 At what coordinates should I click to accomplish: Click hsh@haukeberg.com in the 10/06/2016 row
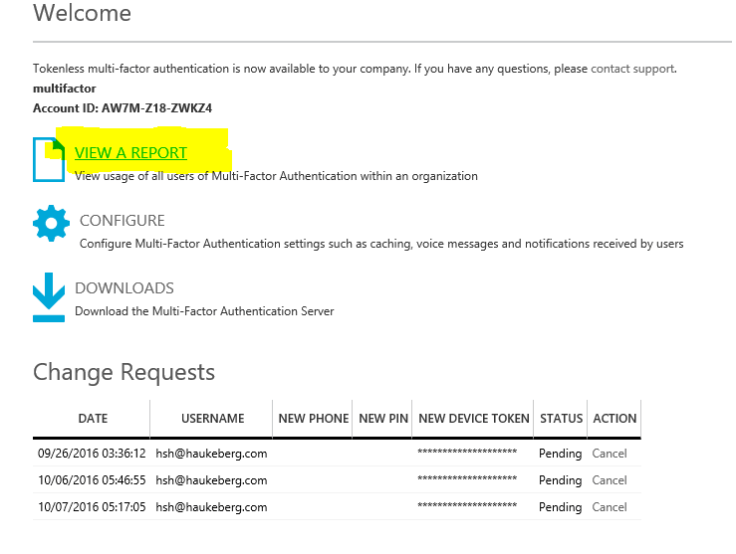coord(211,481)
